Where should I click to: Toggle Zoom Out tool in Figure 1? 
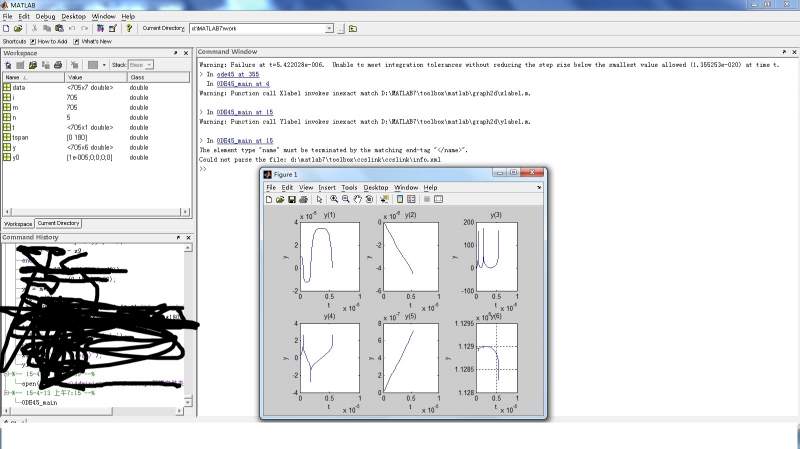(x=346, y=199)
